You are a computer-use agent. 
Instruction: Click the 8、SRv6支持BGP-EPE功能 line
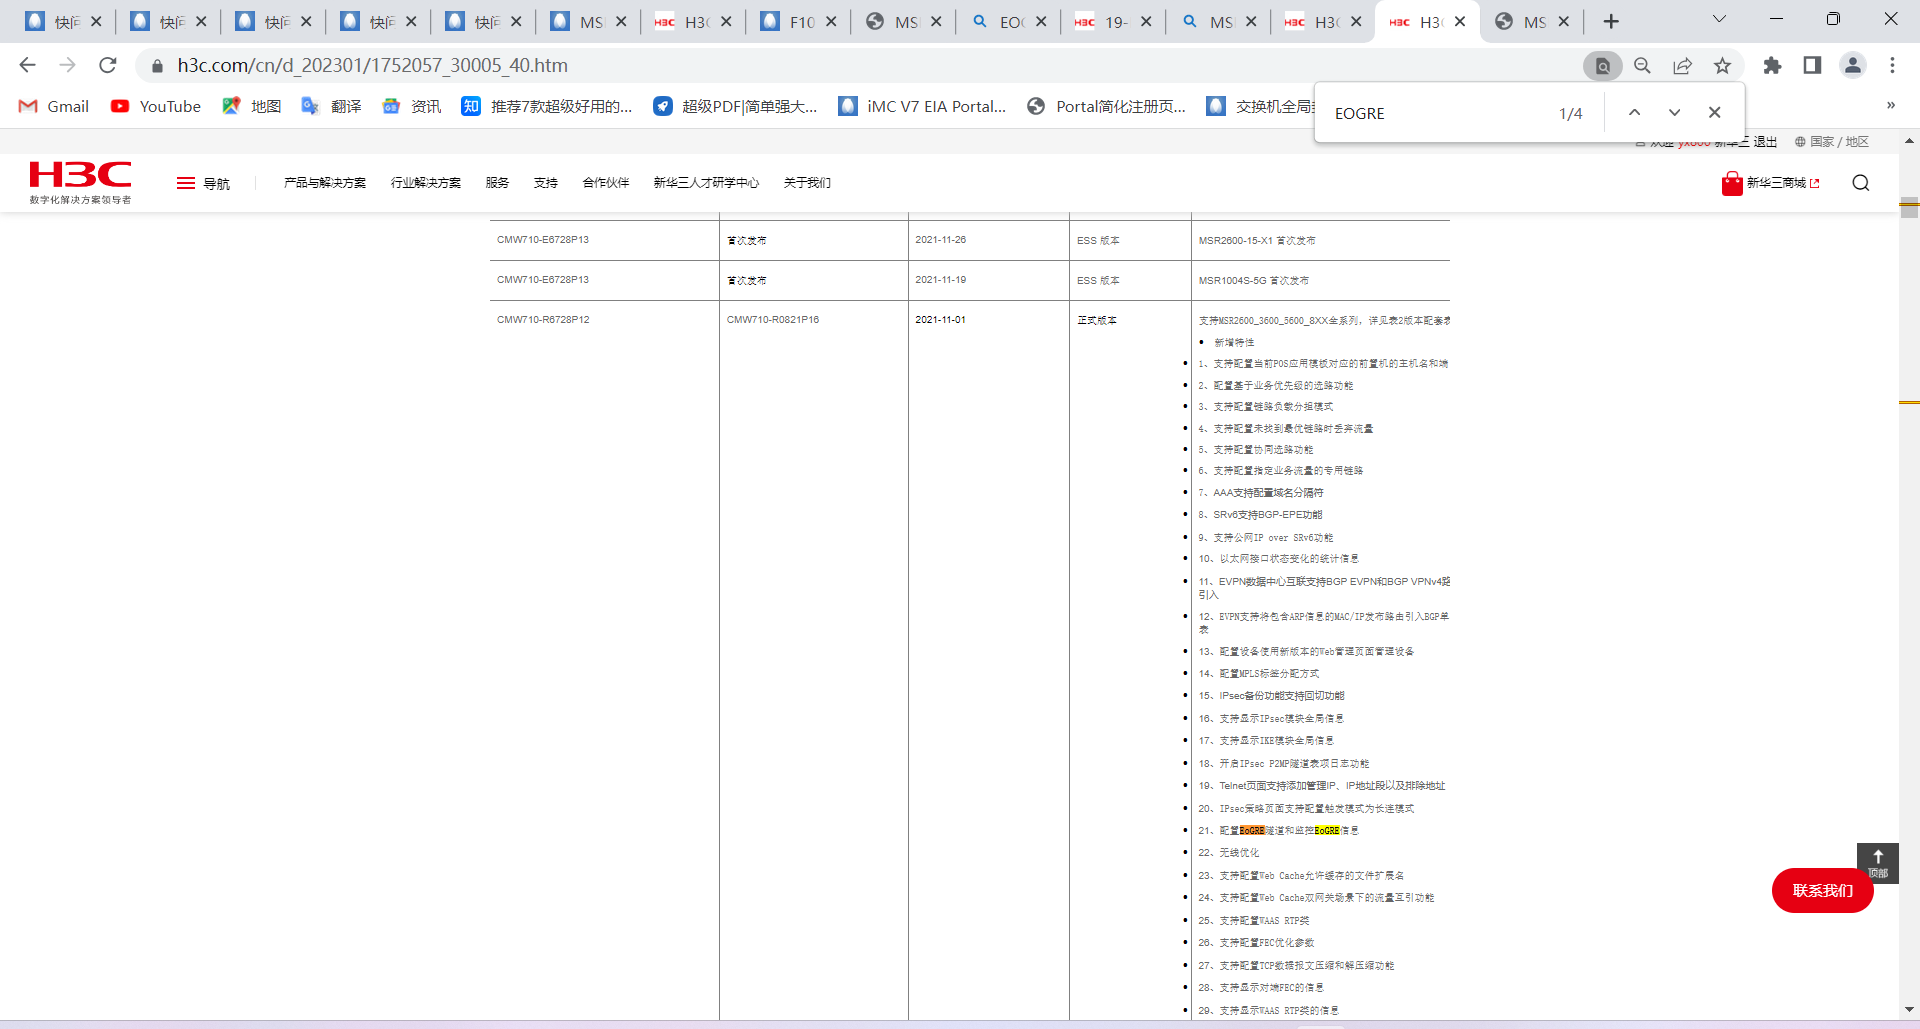coord(1260,515)
